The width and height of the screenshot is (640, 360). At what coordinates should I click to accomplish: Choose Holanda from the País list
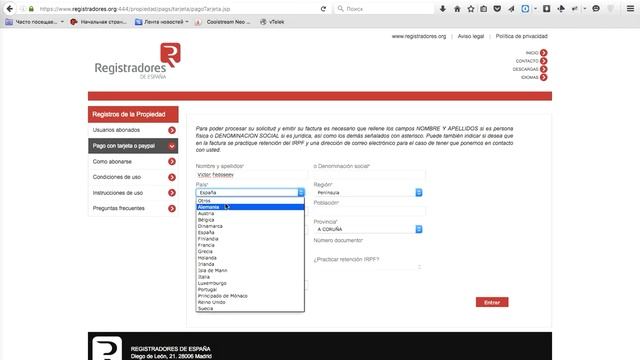pyautogui.click(x=250, y=258)
